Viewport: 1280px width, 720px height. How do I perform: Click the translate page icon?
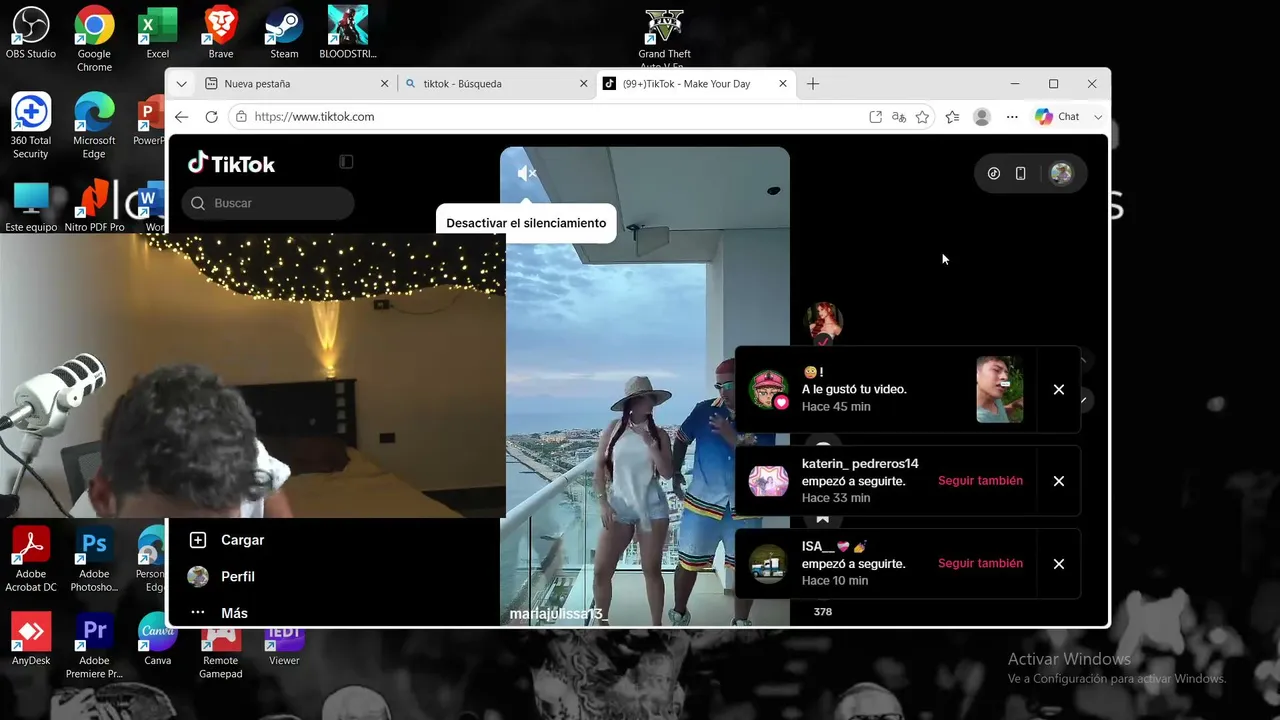[x=899, y=117]
